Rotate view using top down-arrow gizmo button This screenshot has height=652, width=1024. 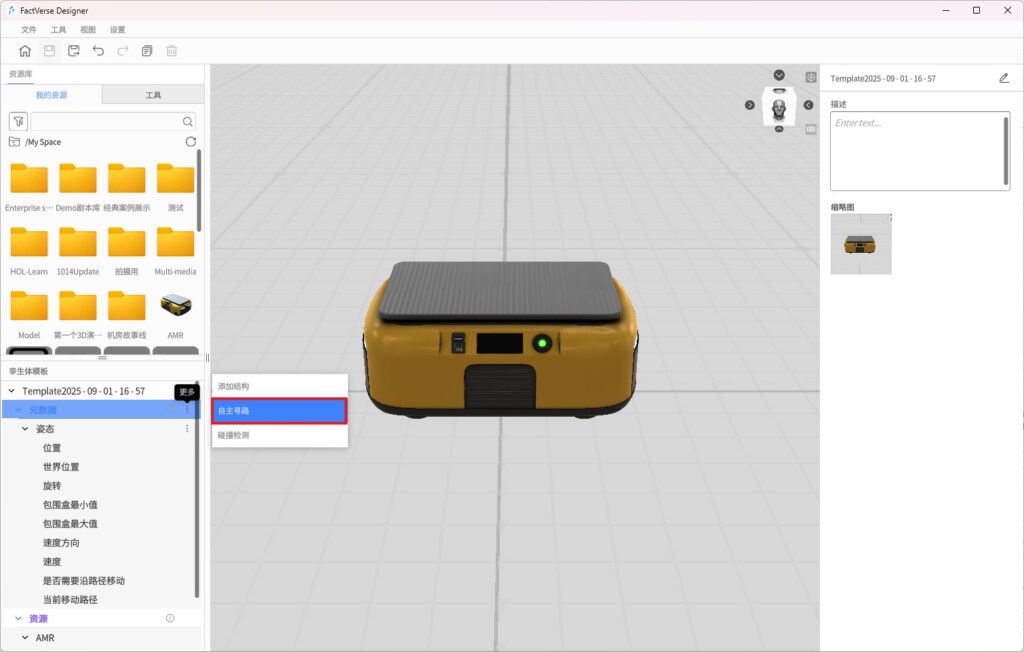pyautogui.click(x=779, y=75)
